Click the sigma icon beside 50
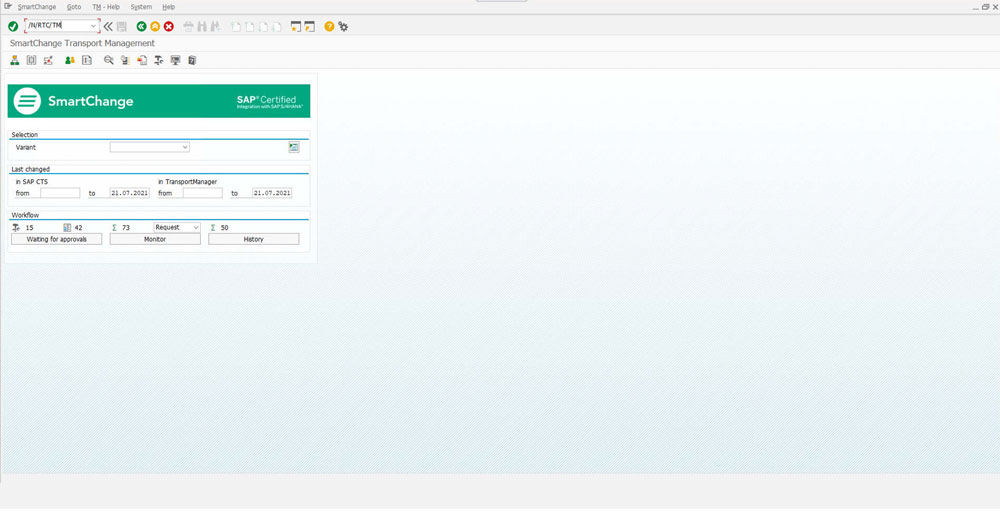The image size is (1000, 526). pyautogui.click(x=213, y=228)
